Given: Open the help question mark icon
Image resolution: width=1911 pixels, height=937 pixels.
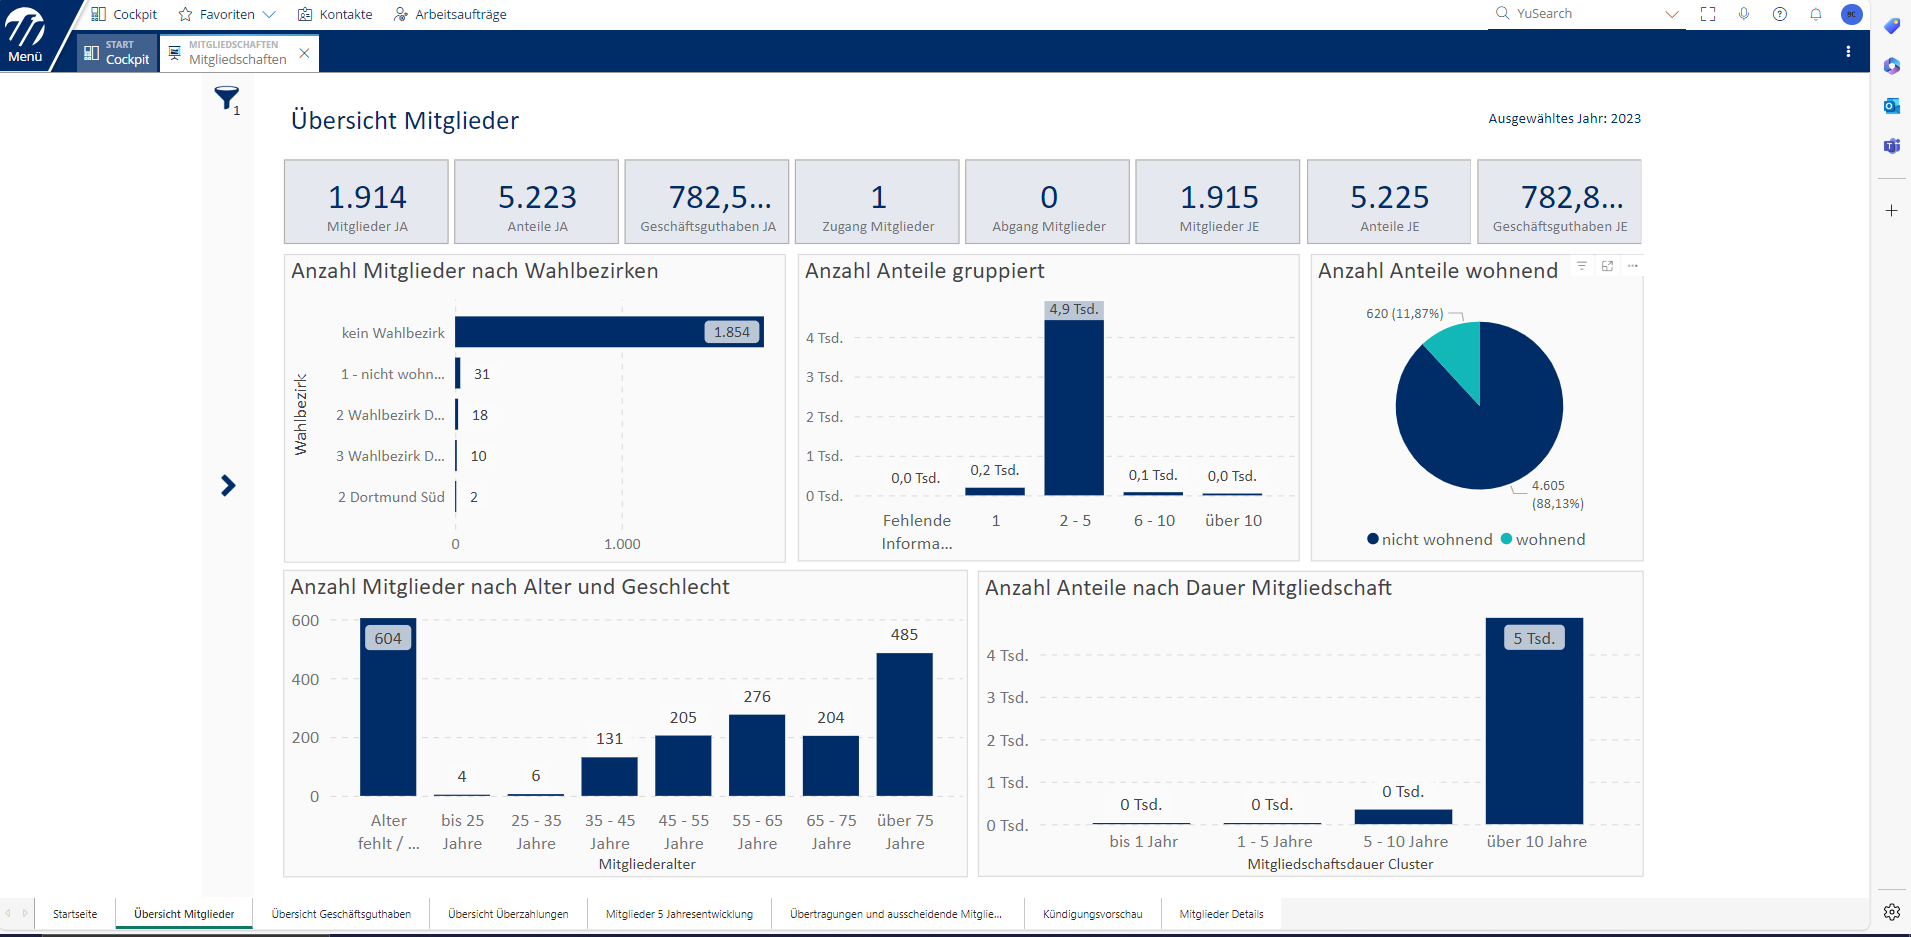Looking at the screenshot, I should 1780,14.
